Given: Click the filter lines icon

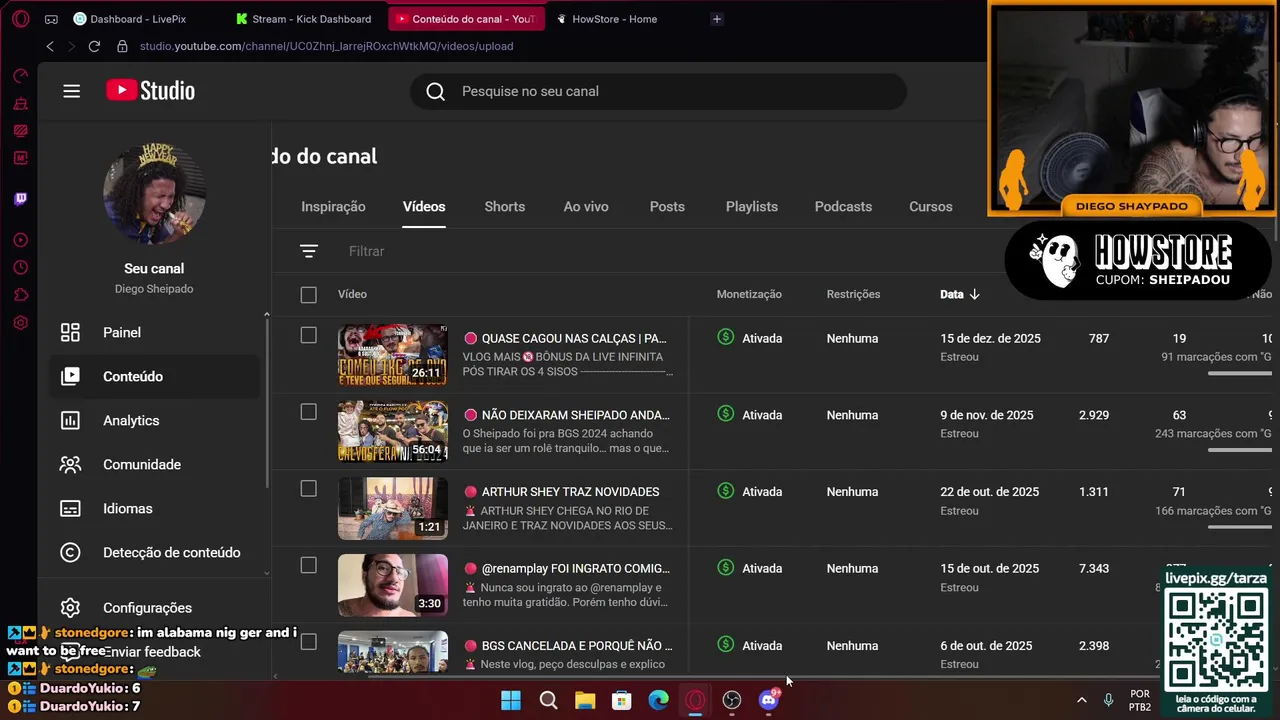Looking at the screenshot, I should pyautogui.click(x=309, y=251).
